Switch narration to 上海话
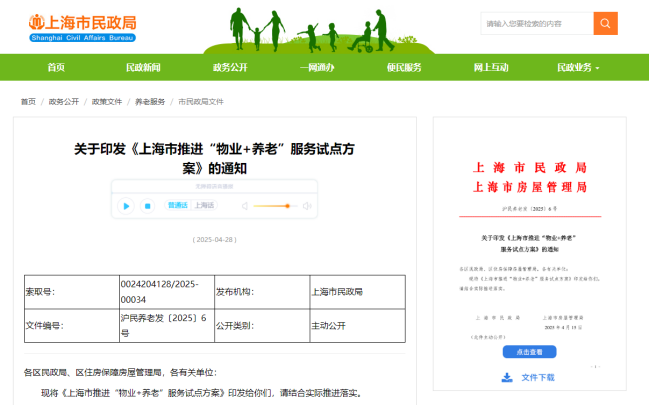 pyautogui.click(x=204, y=205)
